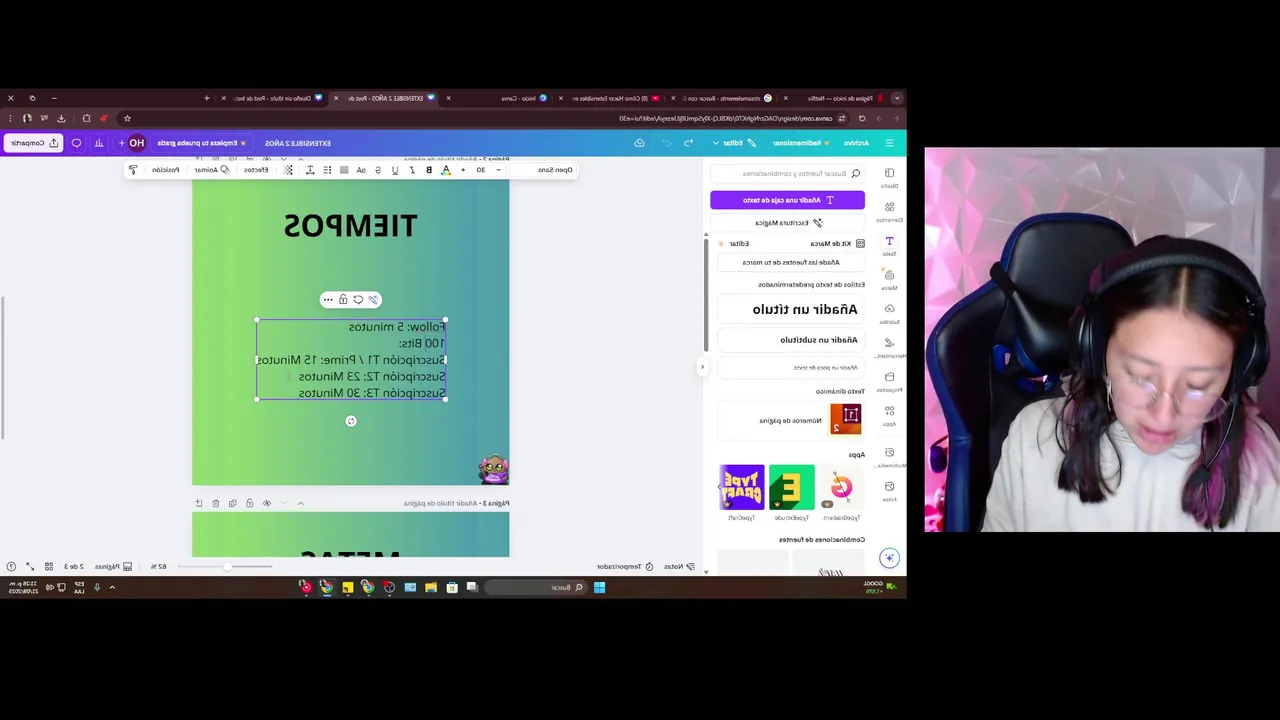
Task: Open the text color picker A icon
Action: coord(446,170)
